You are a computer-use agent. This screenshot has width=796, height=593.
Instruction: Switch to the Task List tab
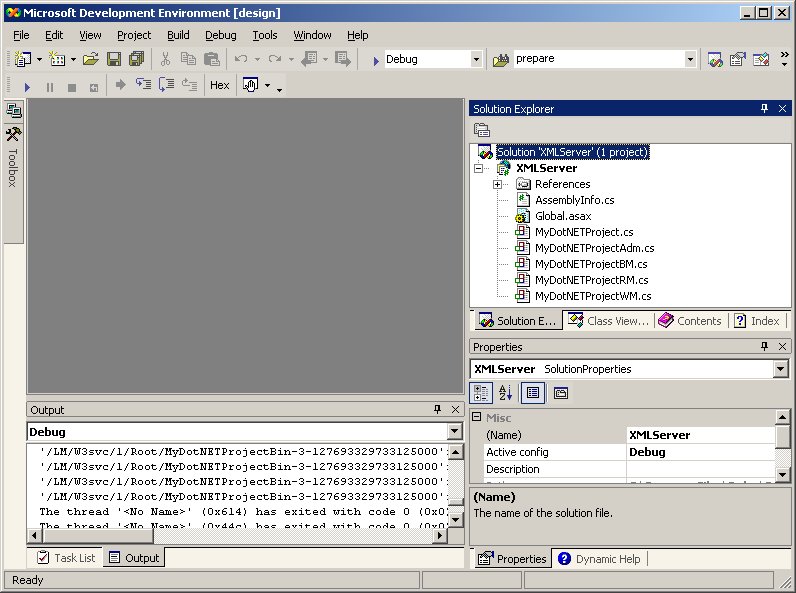[x=66, y=558]
